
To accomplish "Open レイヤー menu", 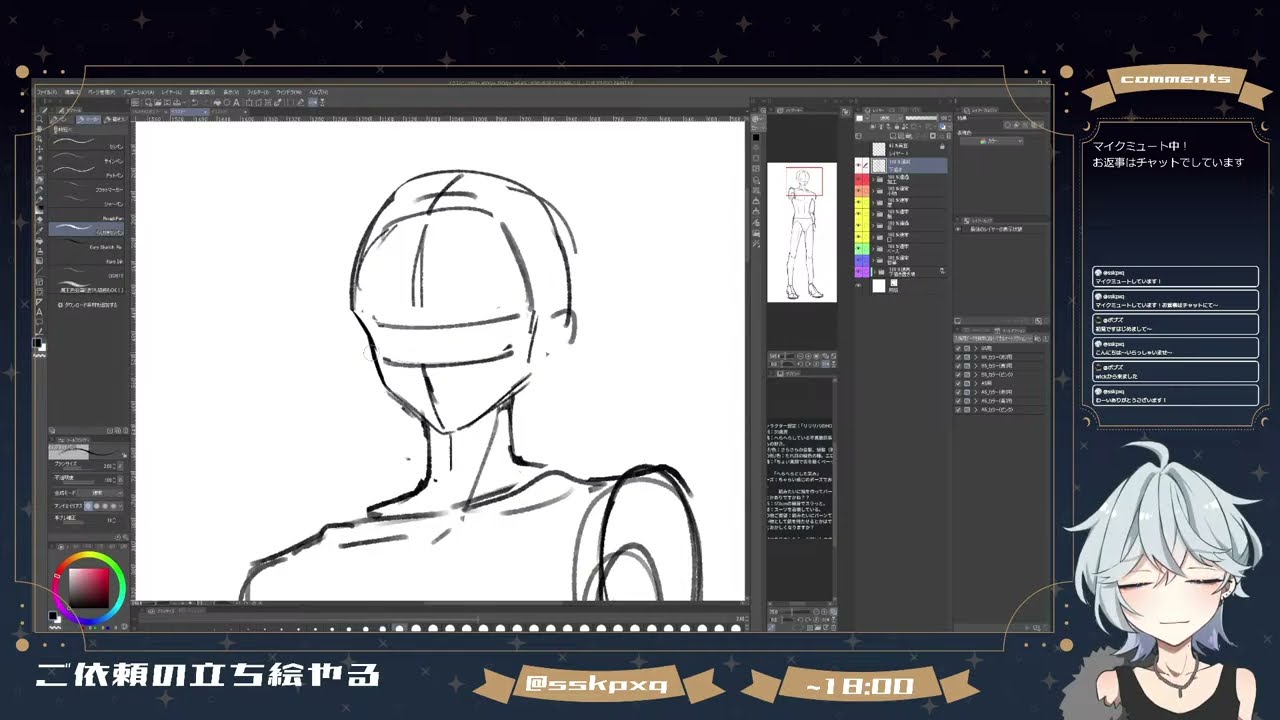I will click(172, 92).
